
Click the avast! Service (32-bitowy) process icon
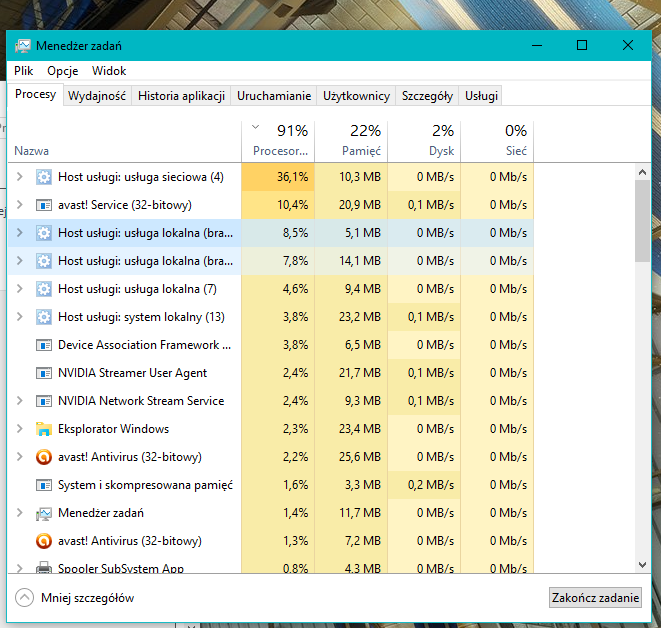(44, 205)
